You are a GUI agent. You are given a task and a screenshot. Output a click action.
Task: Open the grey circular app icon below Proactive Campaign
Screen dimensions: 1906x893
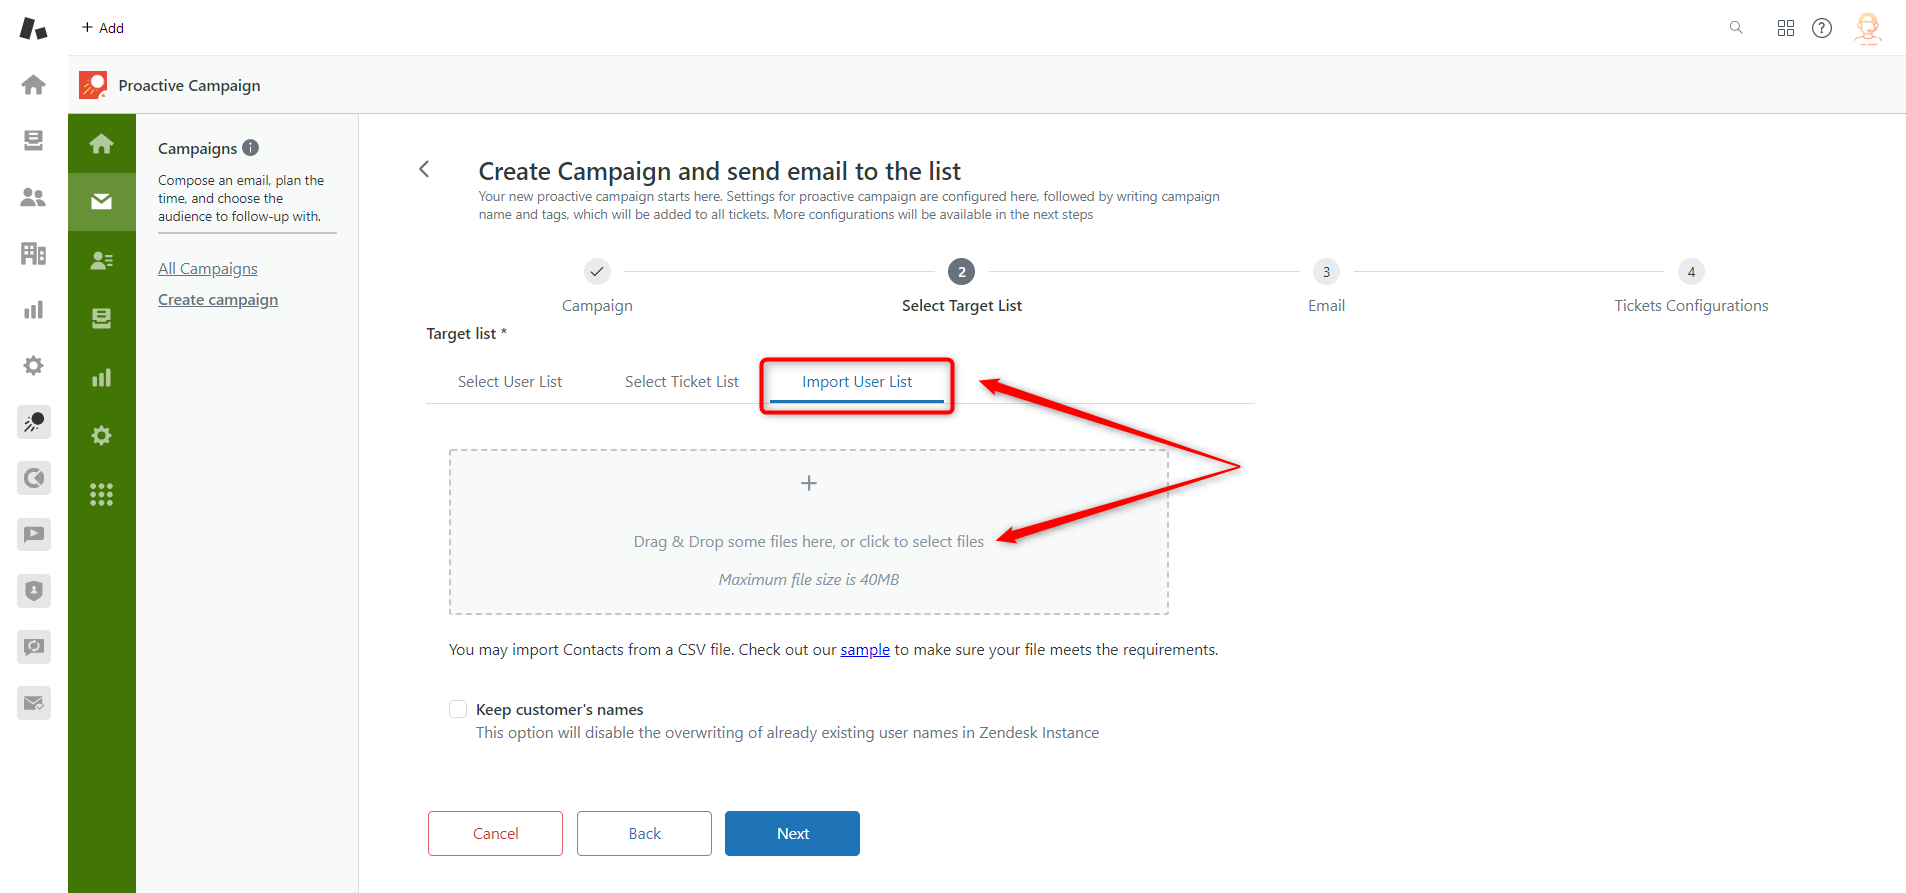point(34,478)
